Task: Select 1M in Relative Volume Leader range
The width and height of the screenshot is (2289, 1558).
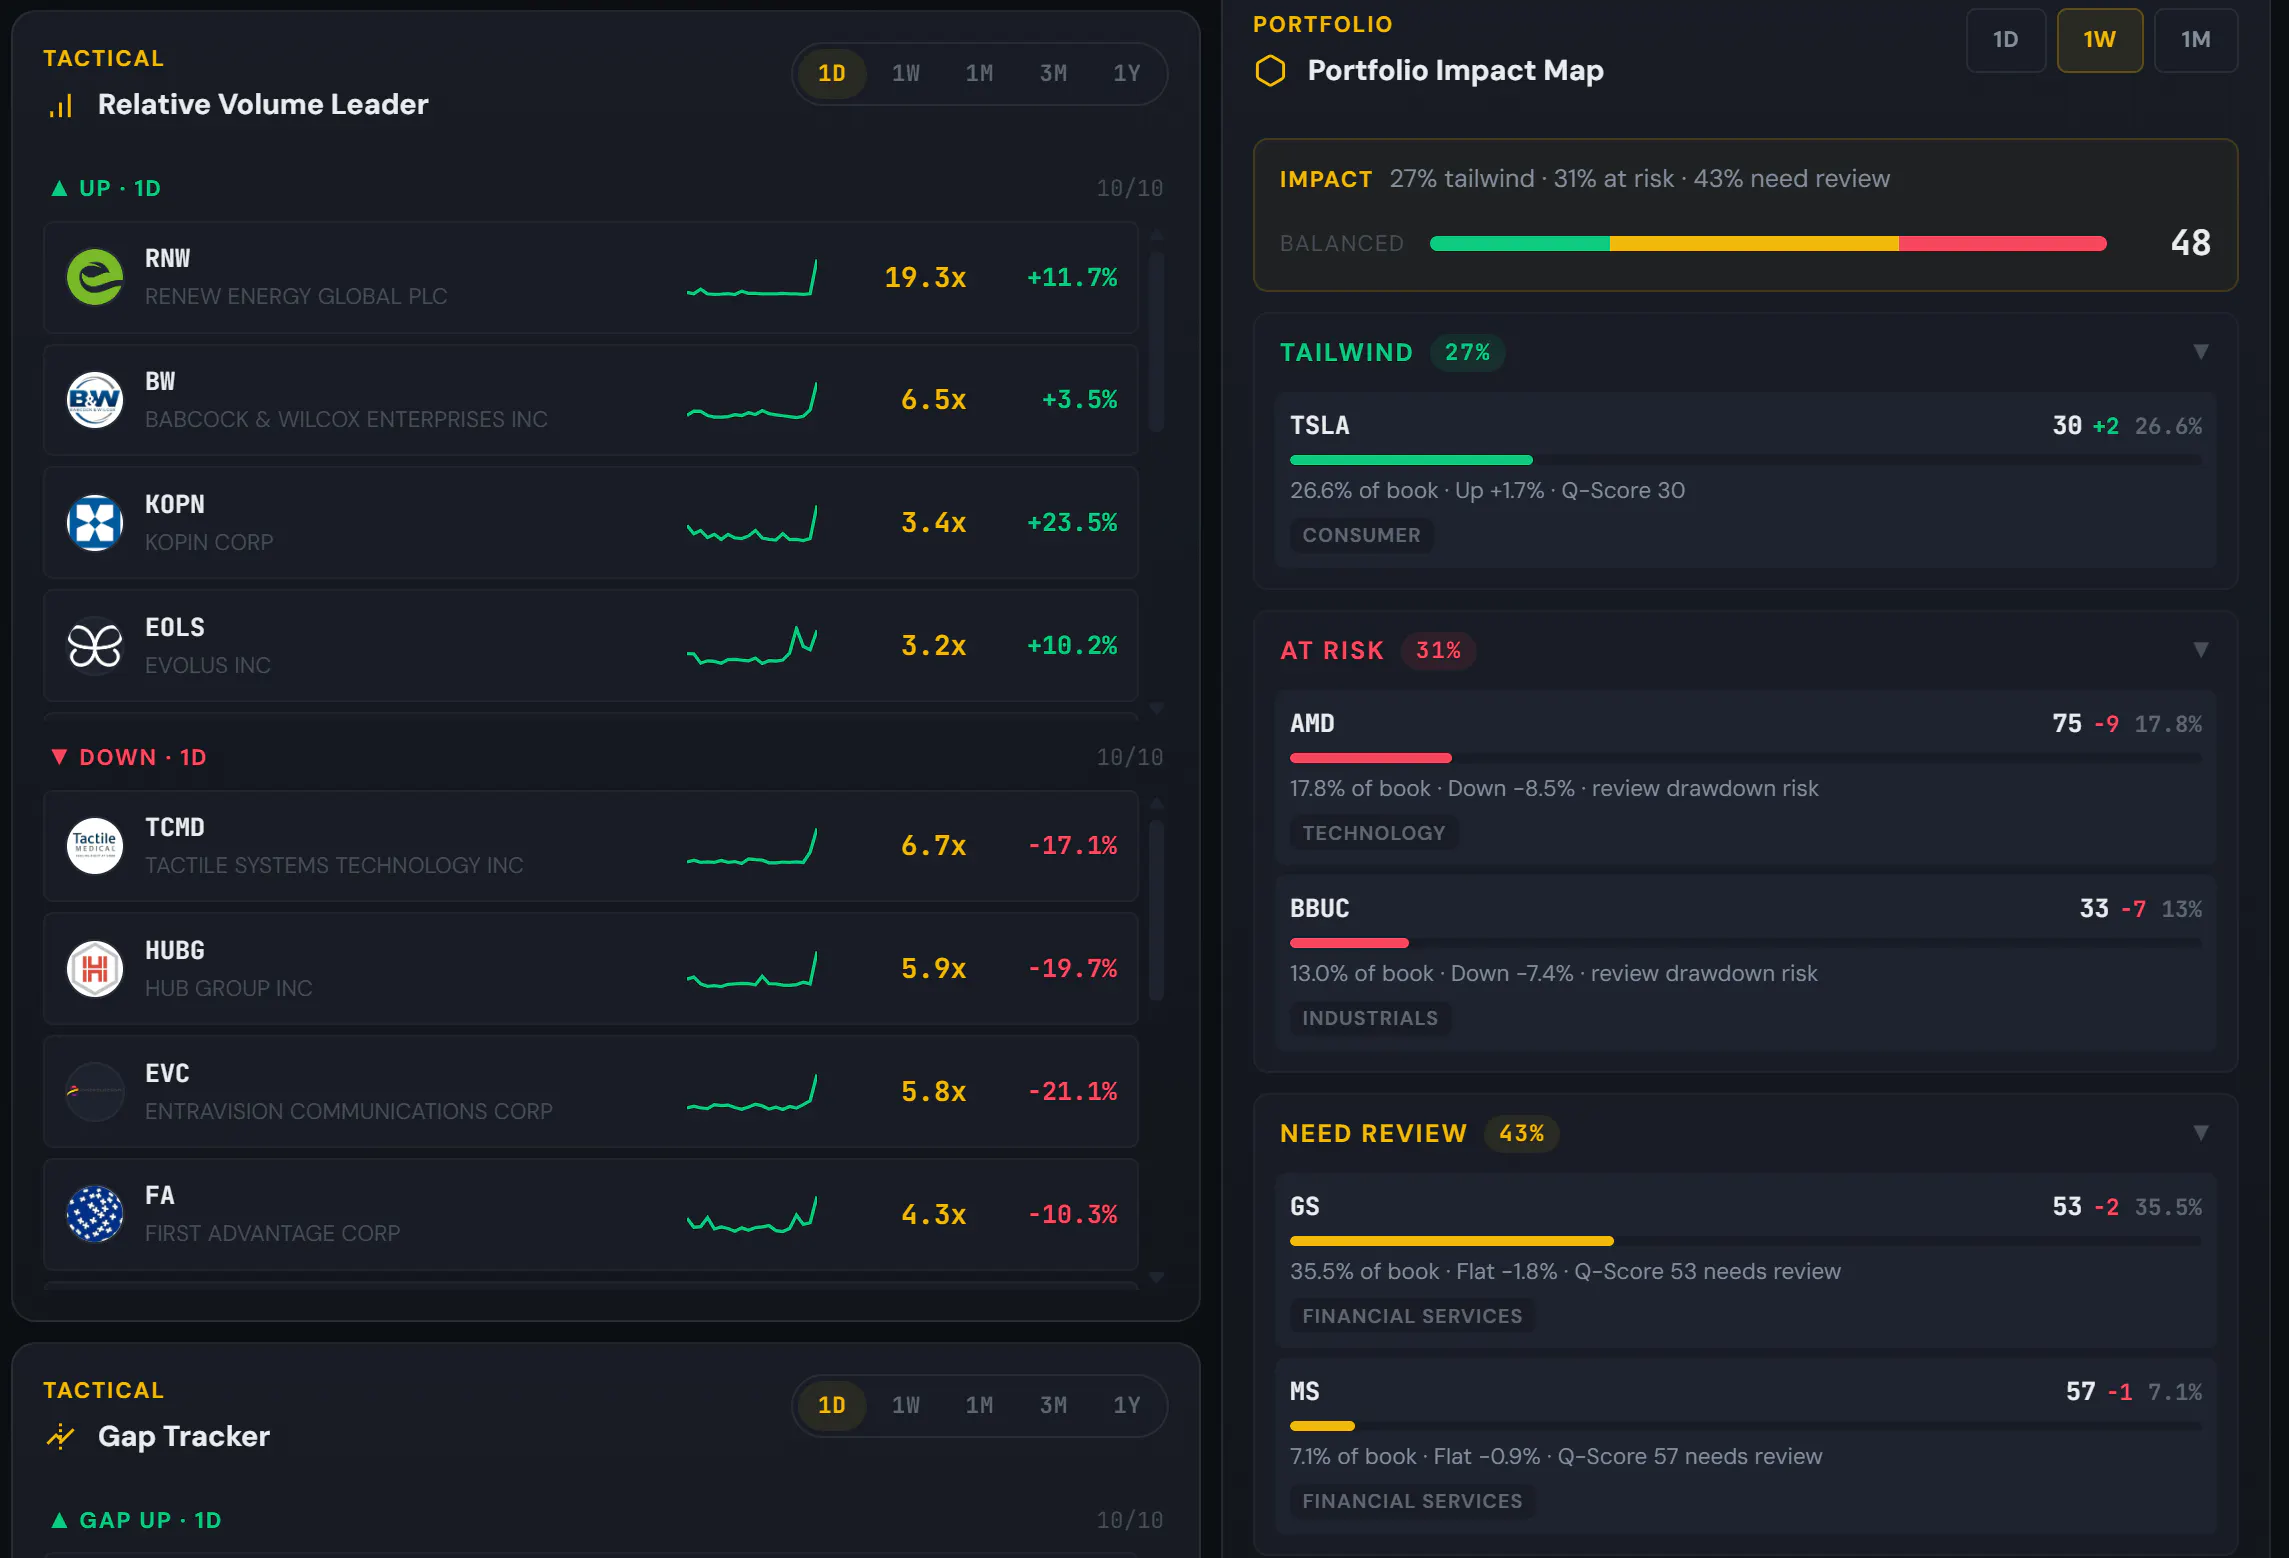Action: click(980, 73)
